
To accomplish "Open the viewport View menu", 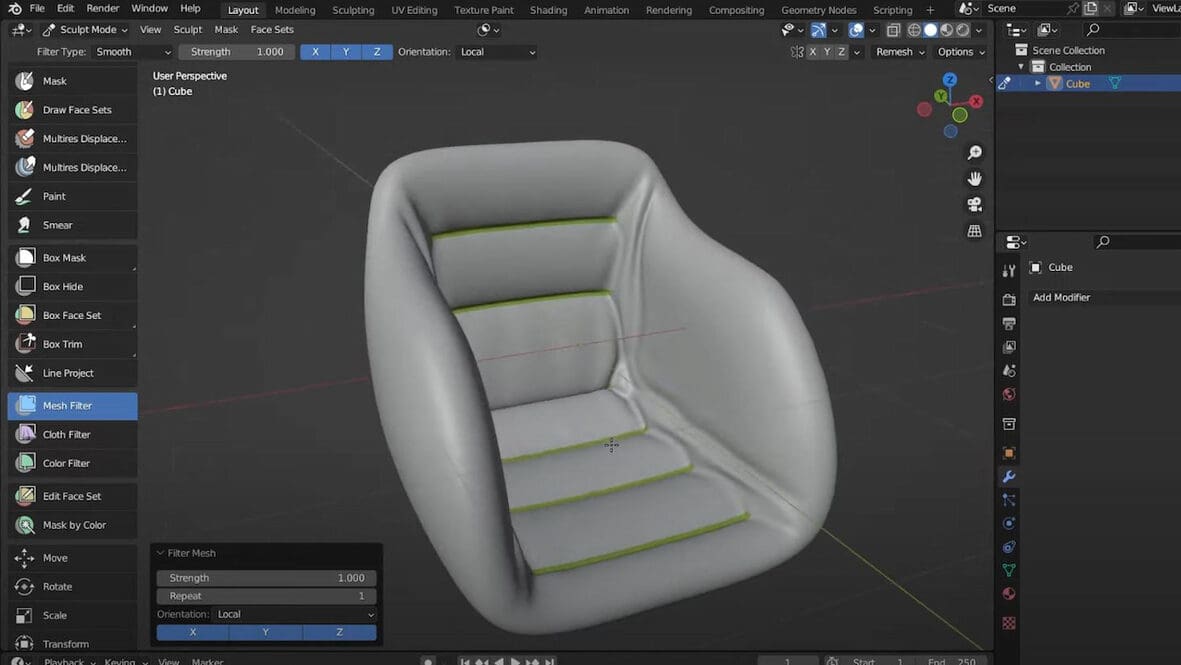I will [151, 30].
